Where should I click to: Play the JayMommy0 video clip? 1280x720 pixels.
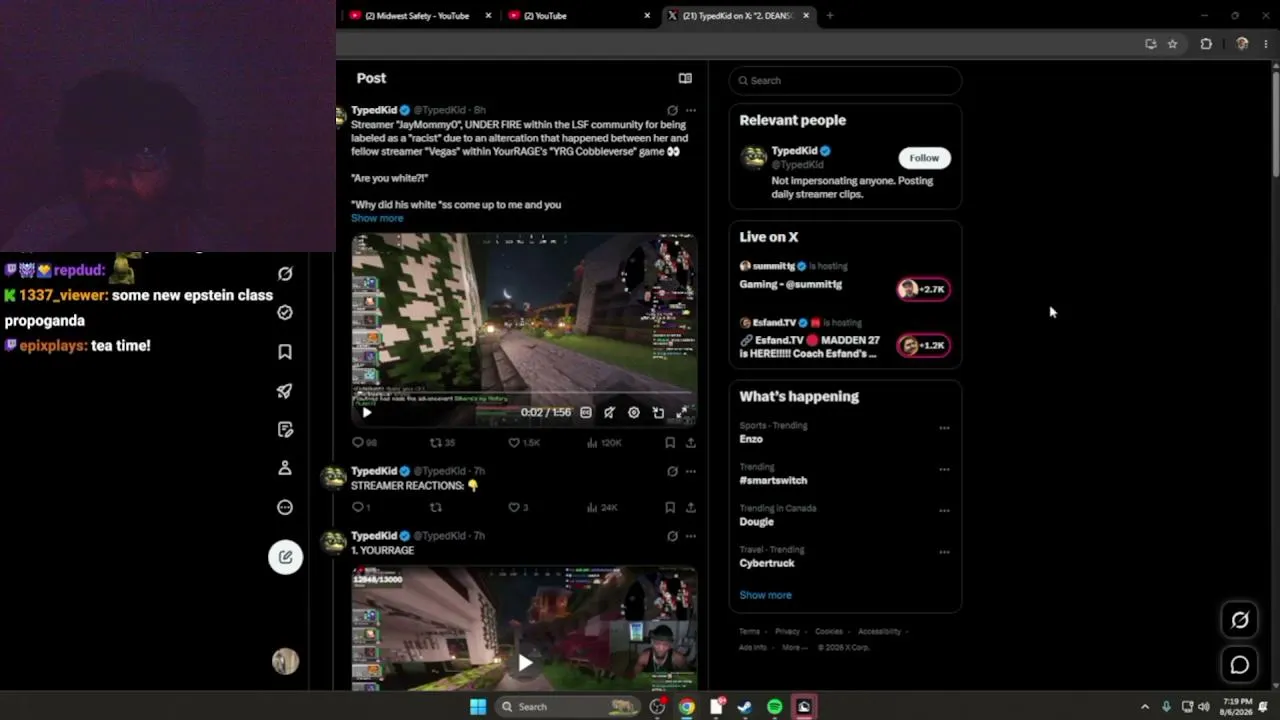click(x=367, y=412)
